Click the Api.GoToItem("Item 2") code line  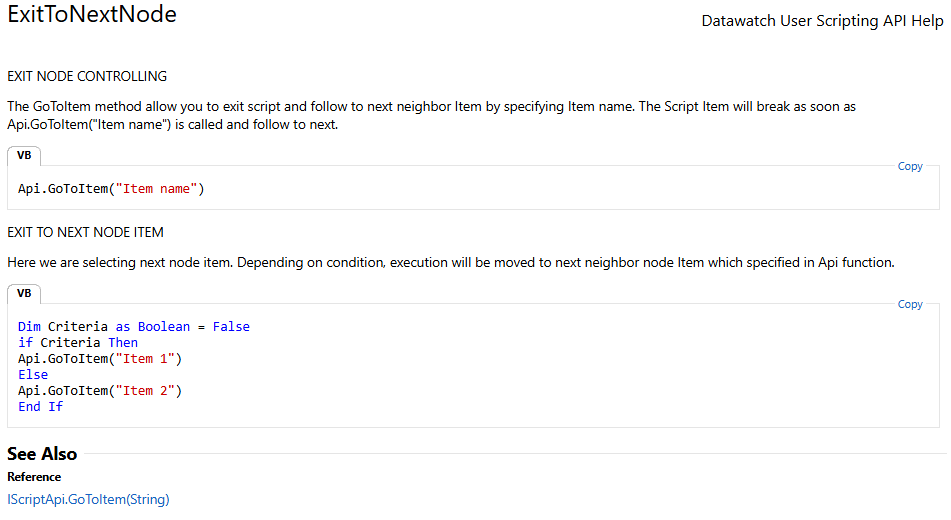100,391
